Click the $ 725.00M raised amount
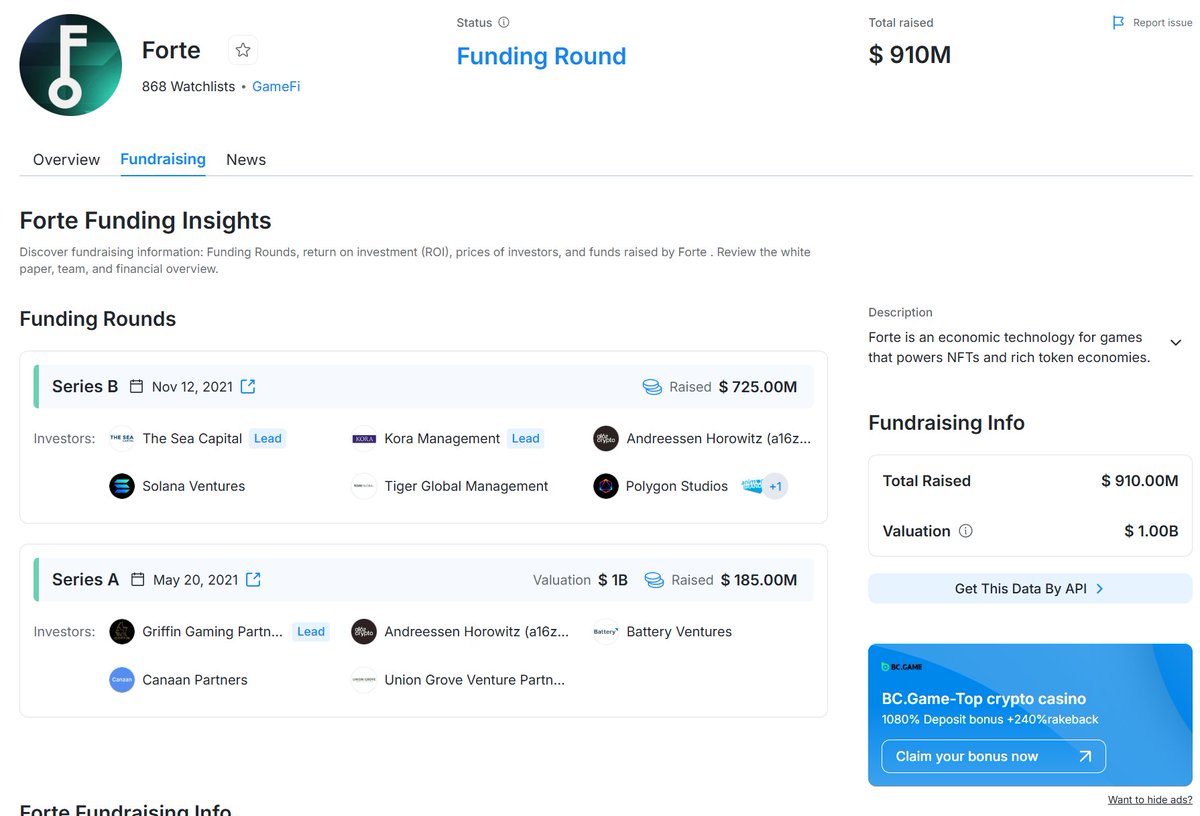1200x816 pixels. point(758,387)
